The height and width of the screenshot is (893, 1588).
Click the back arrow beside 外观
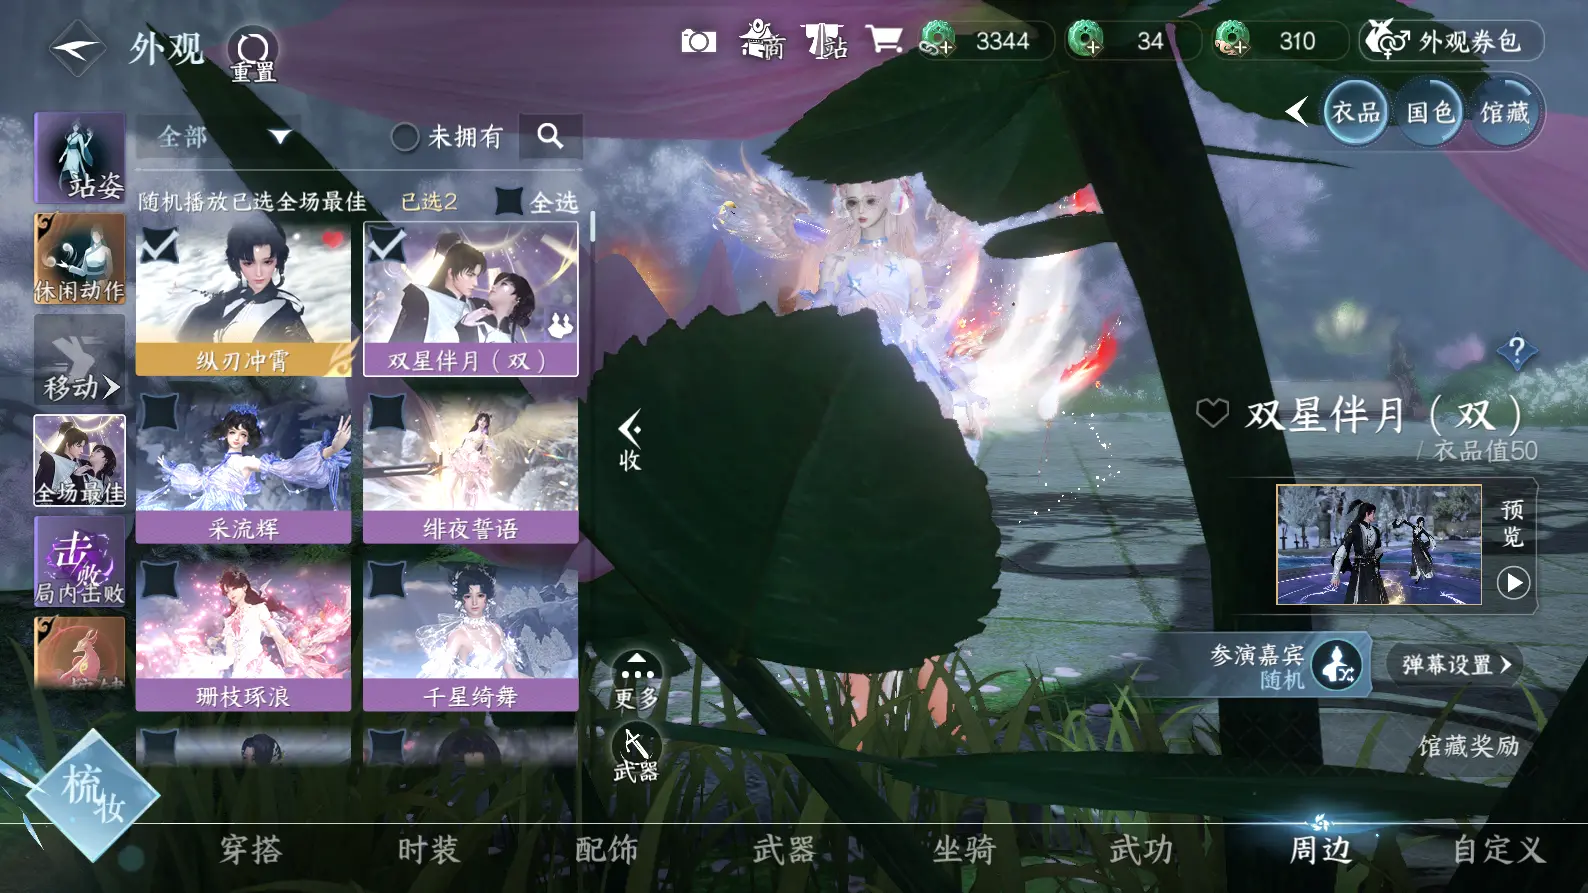click(77, 47)
